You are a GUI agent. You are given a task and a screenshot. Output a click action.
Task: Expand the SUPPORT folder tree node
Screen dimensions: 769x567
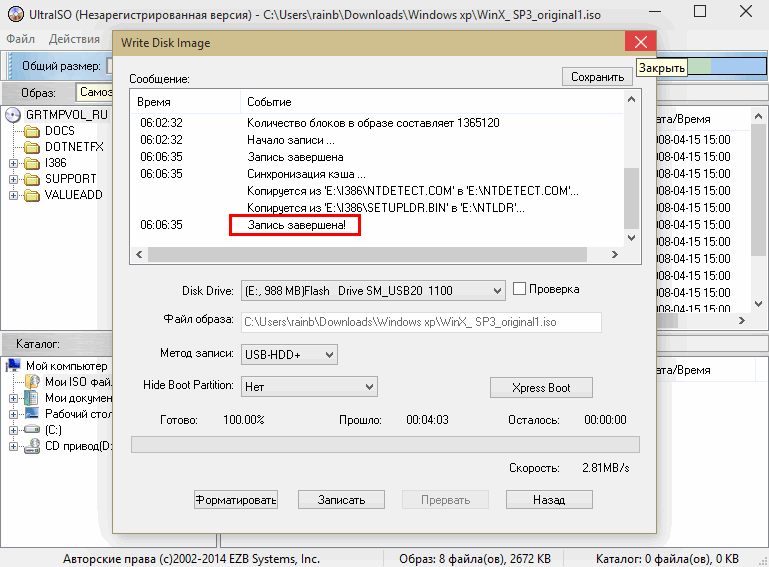coord(13,180)
